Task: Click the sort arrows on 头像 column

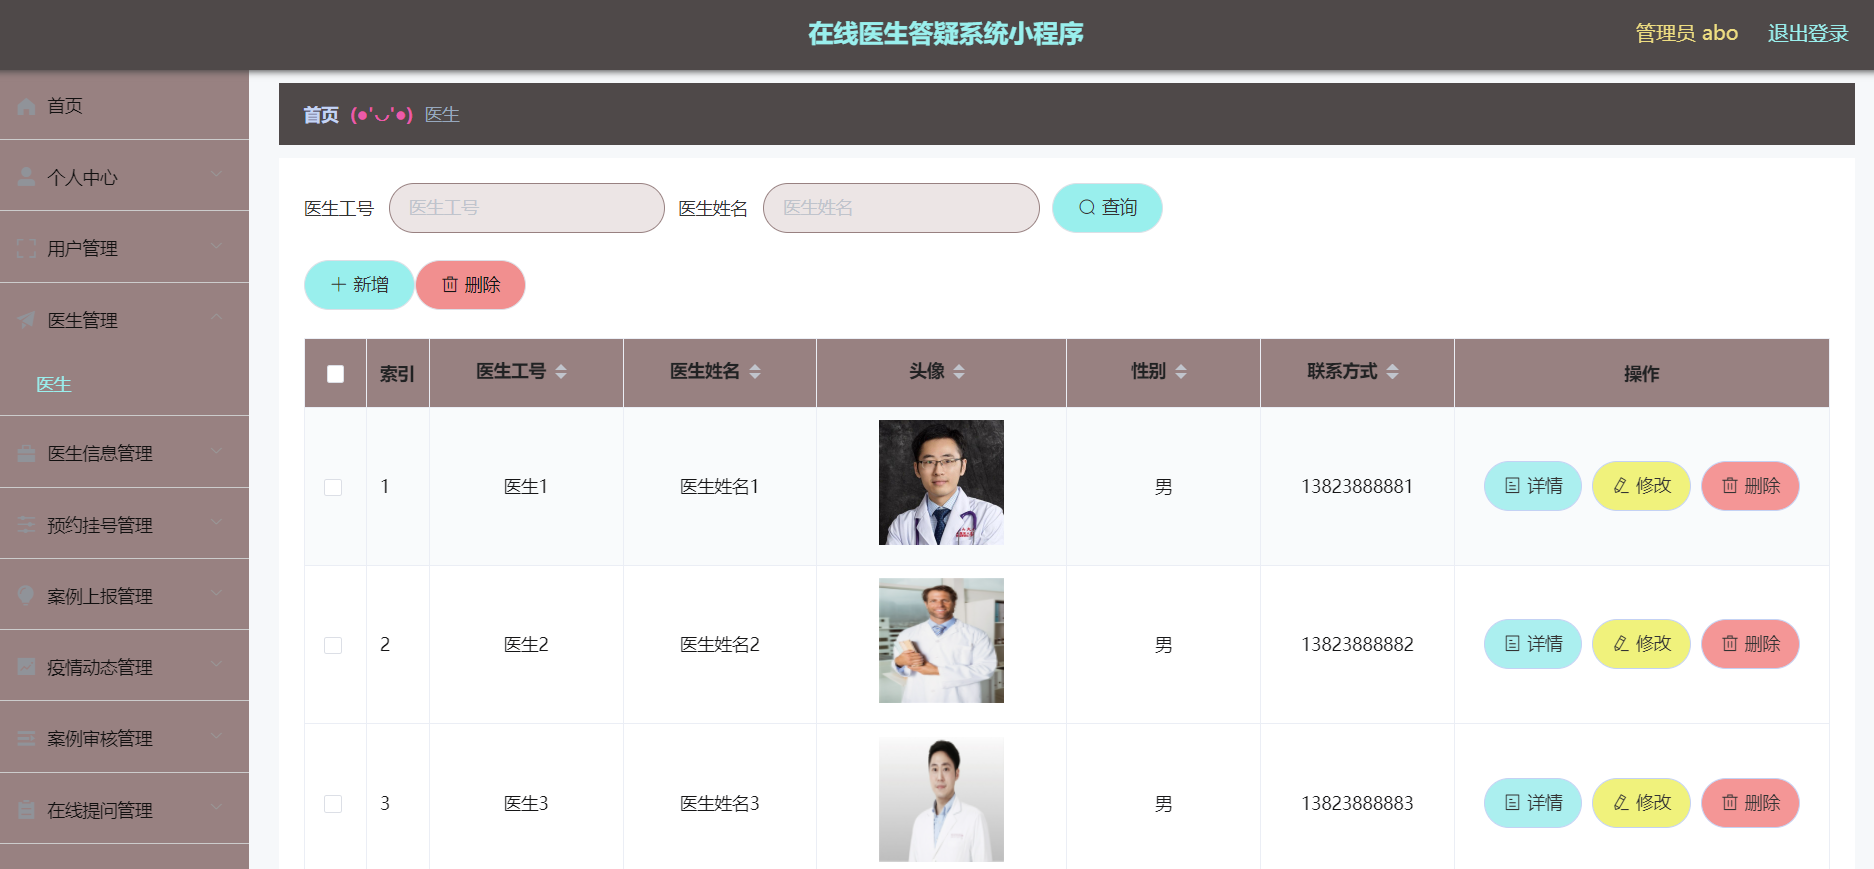Action: [959, 372]
